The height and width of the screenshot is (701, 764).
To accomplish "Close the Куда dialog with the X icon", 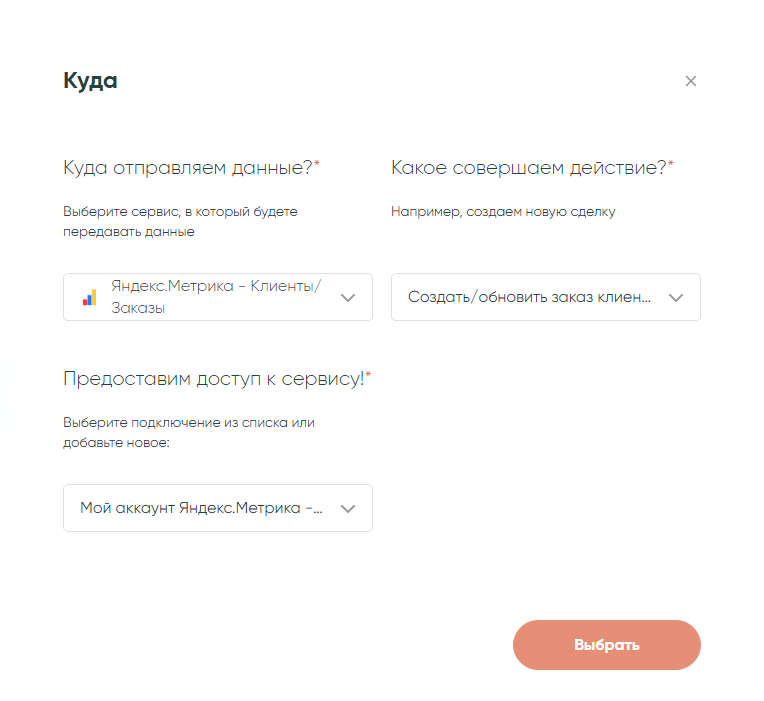I will 690,81.
